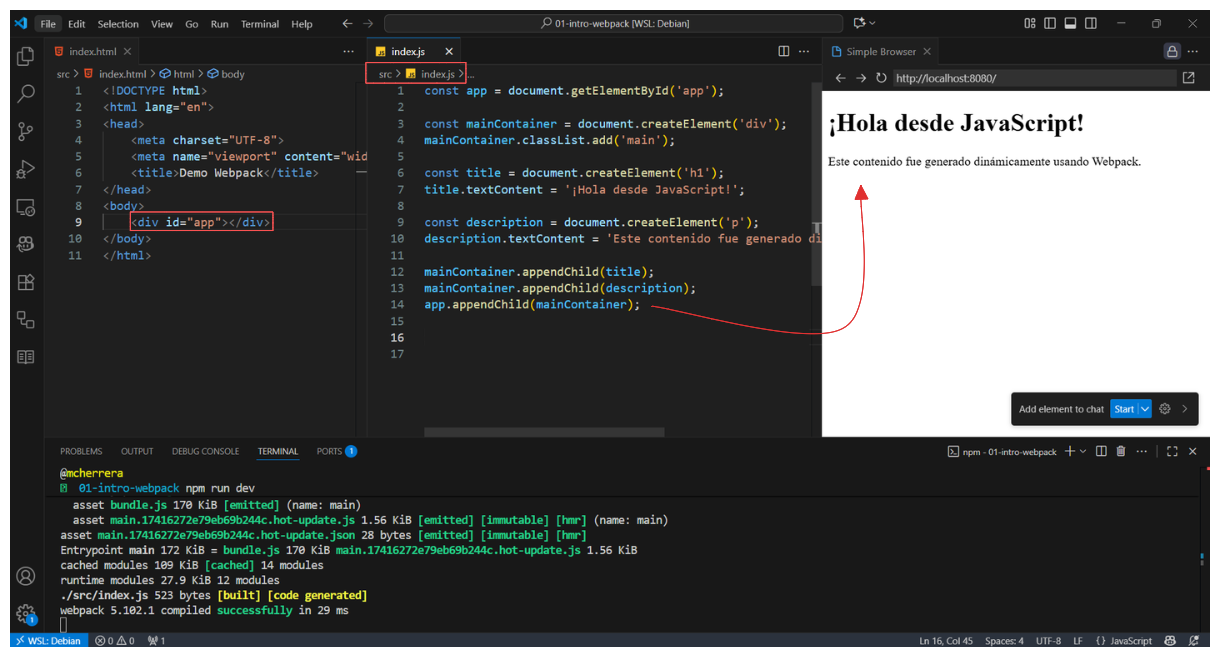The width and height of the screenshot is (1220, 657).
Task: Open the Terminal menu in menu bar
Action: [260, 23]
